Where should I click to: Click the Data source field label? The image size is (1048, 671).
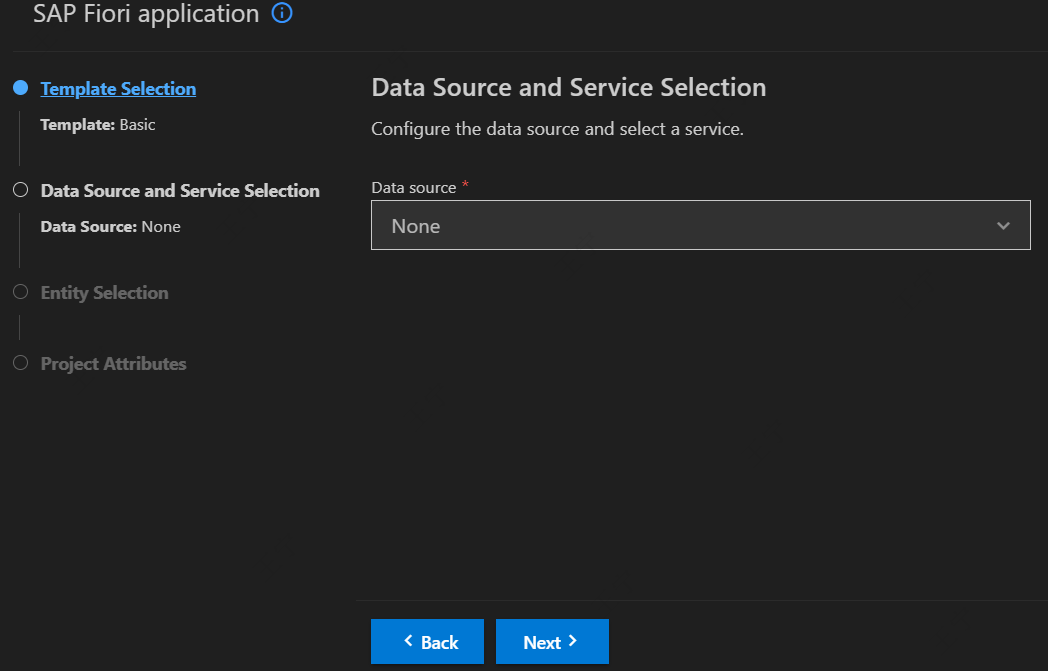tap(413, 188)
